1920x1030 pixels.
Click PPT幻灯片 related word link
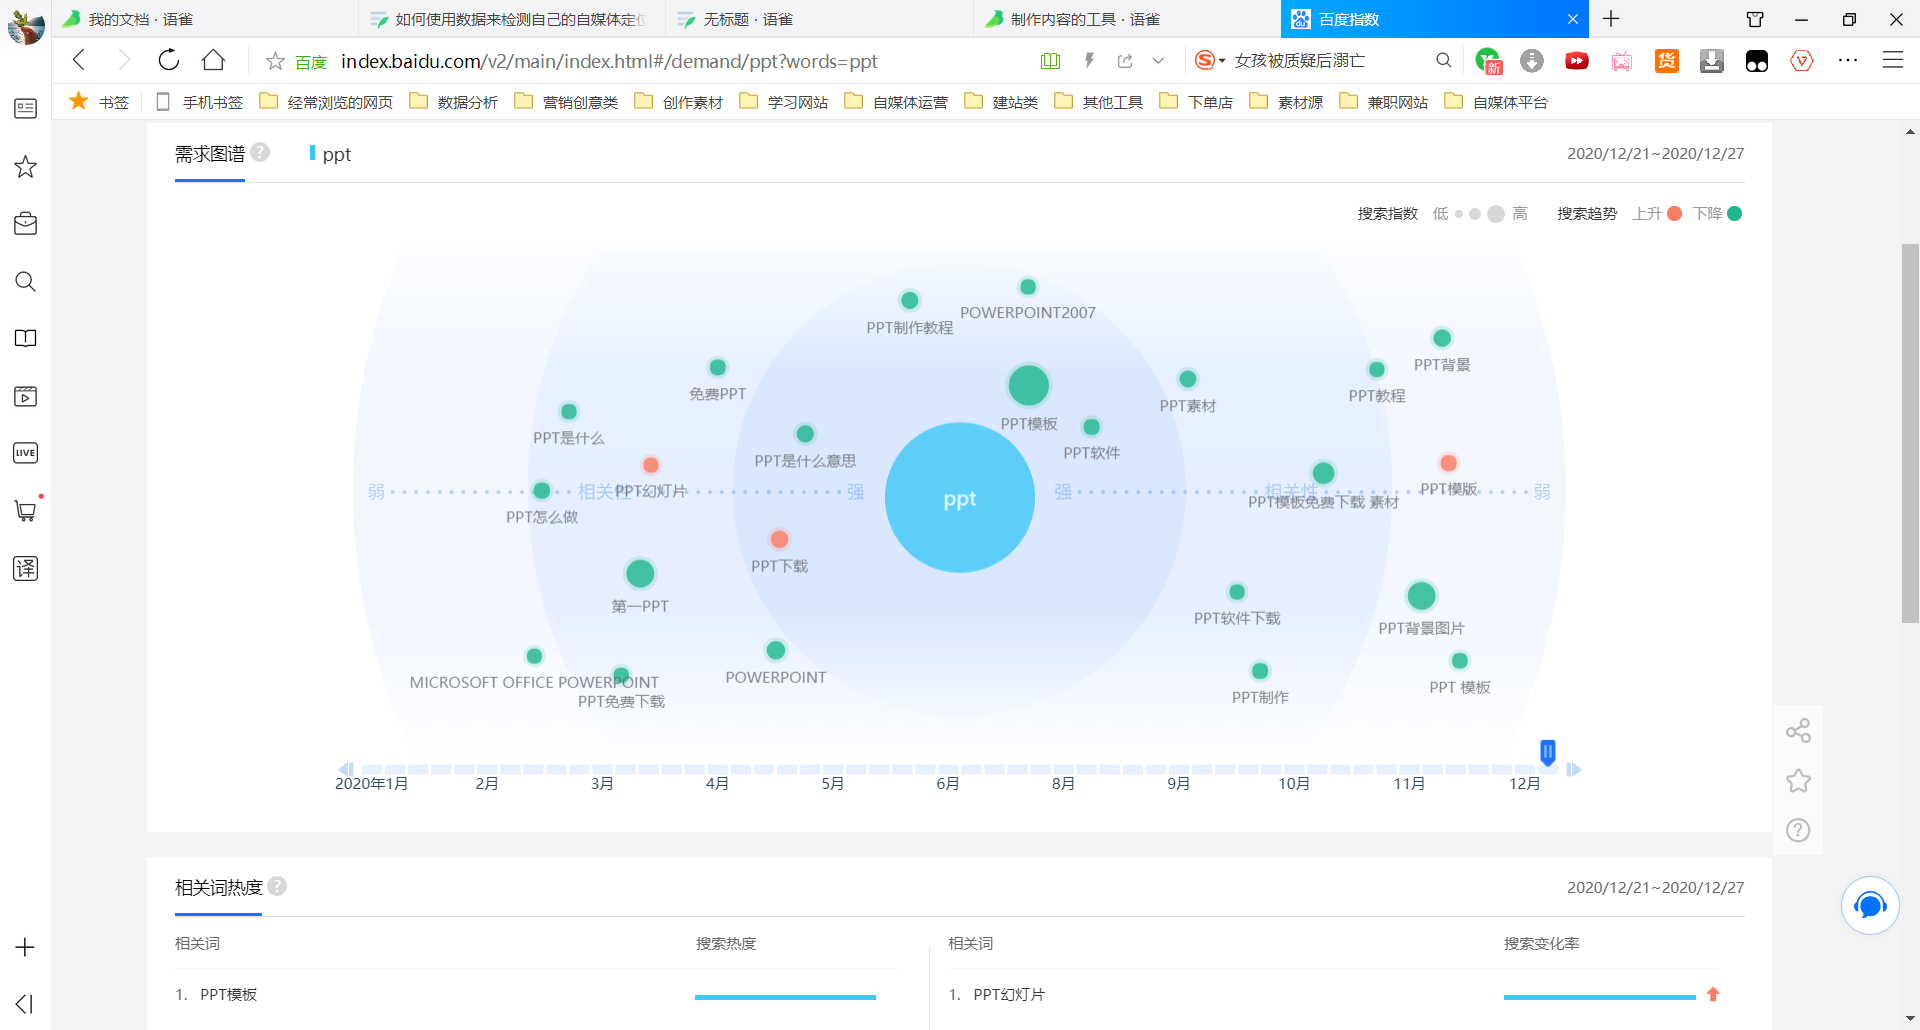pos(1009,995)
